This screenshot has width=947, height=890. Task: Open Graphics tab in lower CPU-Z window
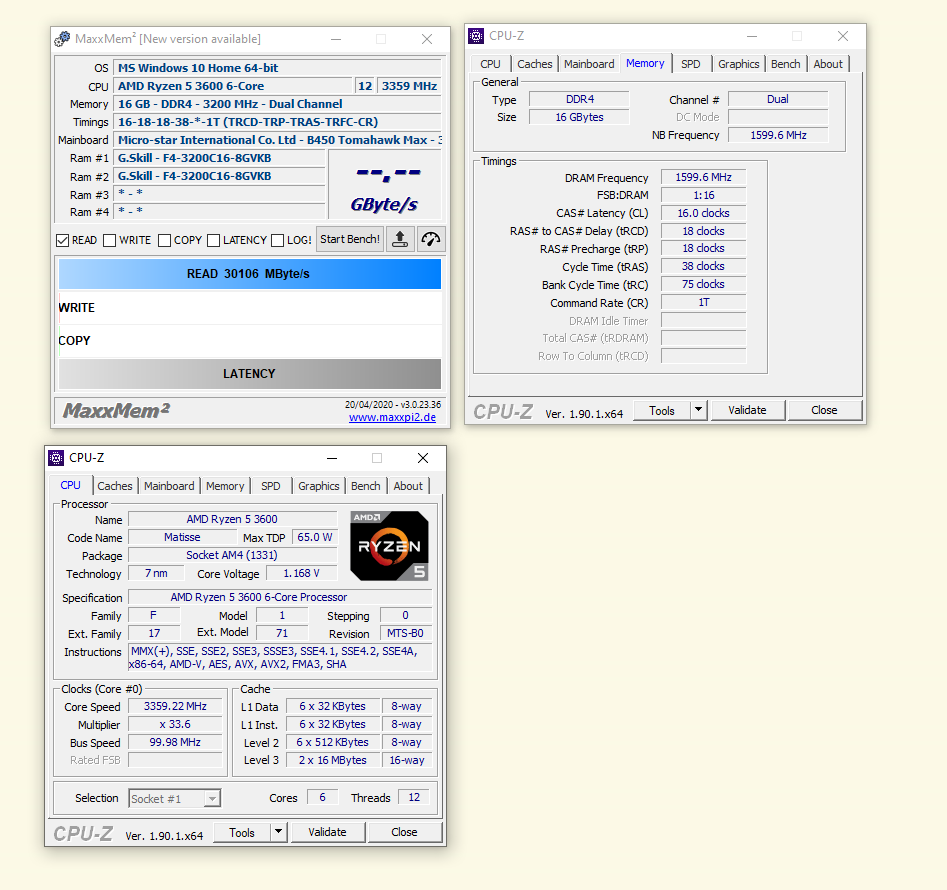[x=319, y=486]
